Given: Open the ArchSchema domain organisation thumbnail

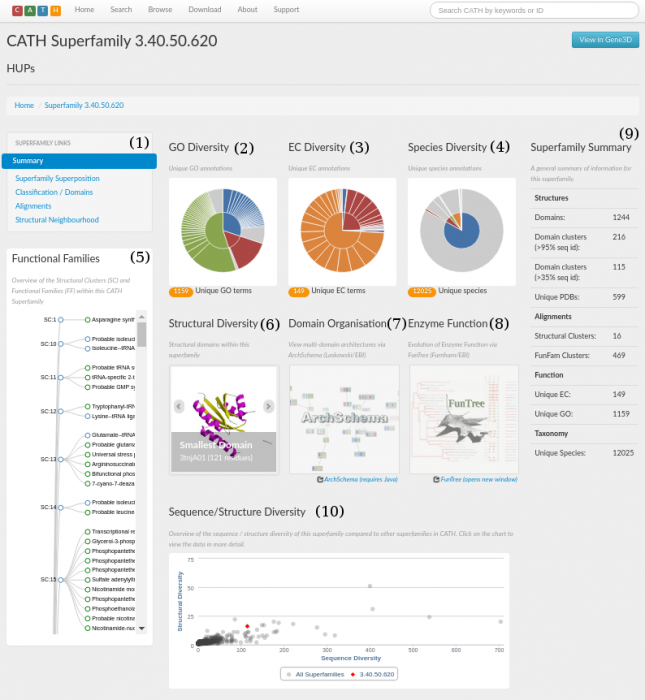Looking at the screenshot, I should click(344, 419).
